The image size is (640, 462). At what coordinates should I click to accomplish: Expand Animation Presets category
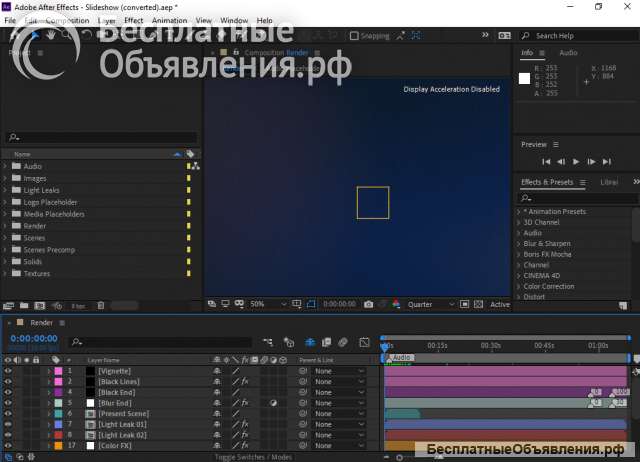point(519,211)
